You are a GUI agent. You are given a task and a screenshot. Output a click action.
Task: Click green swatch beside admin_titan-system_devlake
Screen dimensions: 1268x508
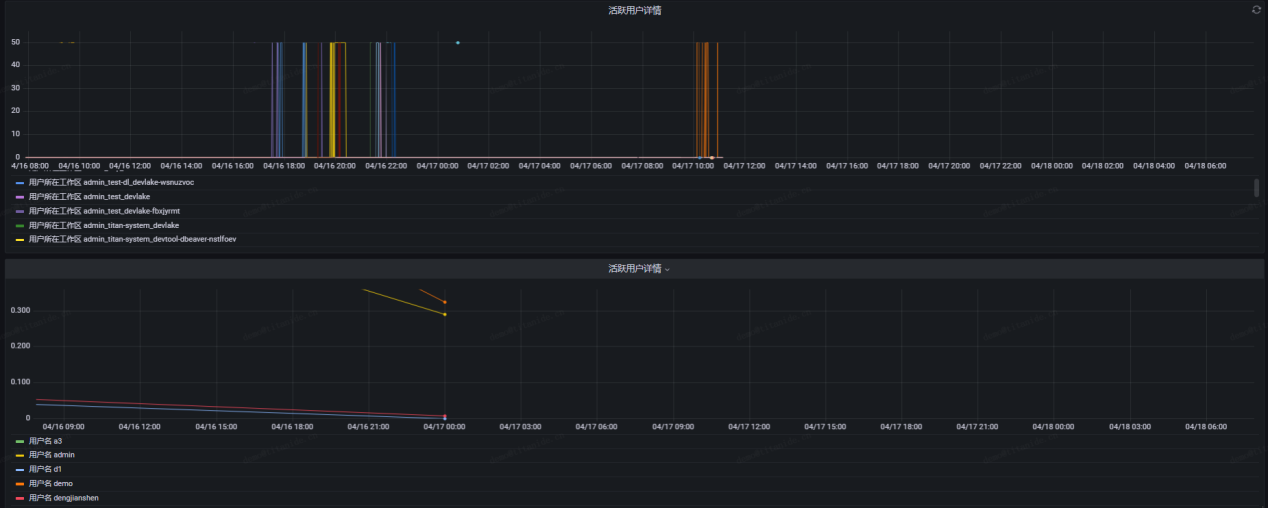click(x=20, y=226)
